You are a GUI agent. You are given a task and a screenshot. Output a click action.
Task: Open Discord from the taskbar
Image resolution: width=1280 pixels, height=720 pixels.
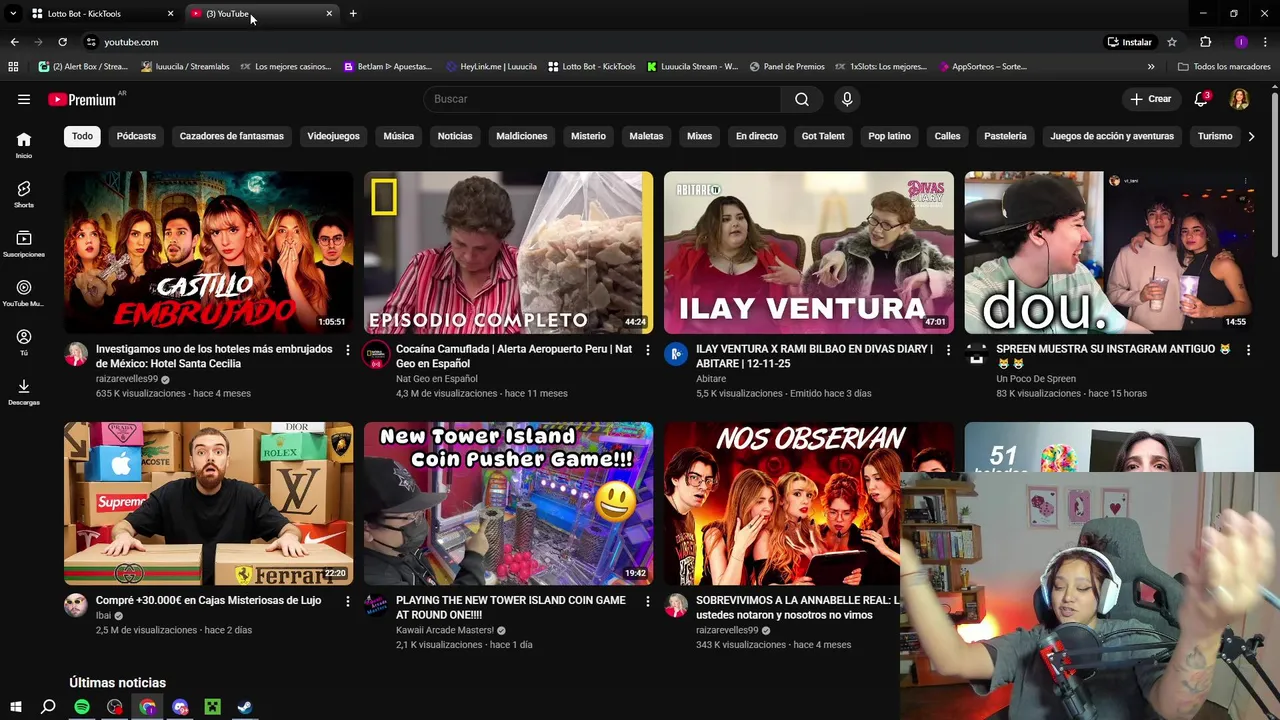[x=180, y=707]
